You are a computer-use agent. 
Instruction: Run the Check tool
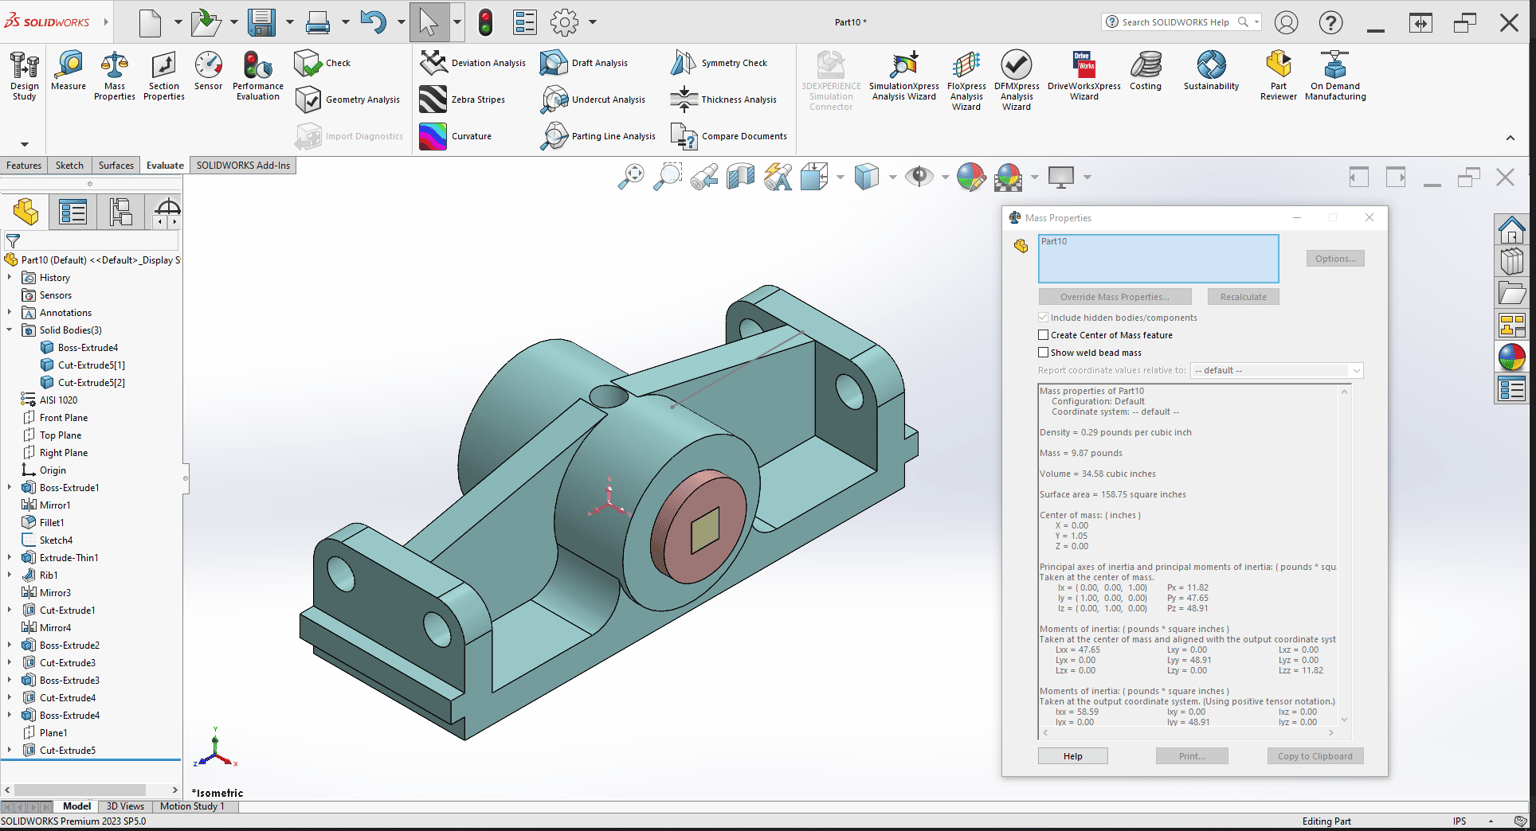click(323, 63)
